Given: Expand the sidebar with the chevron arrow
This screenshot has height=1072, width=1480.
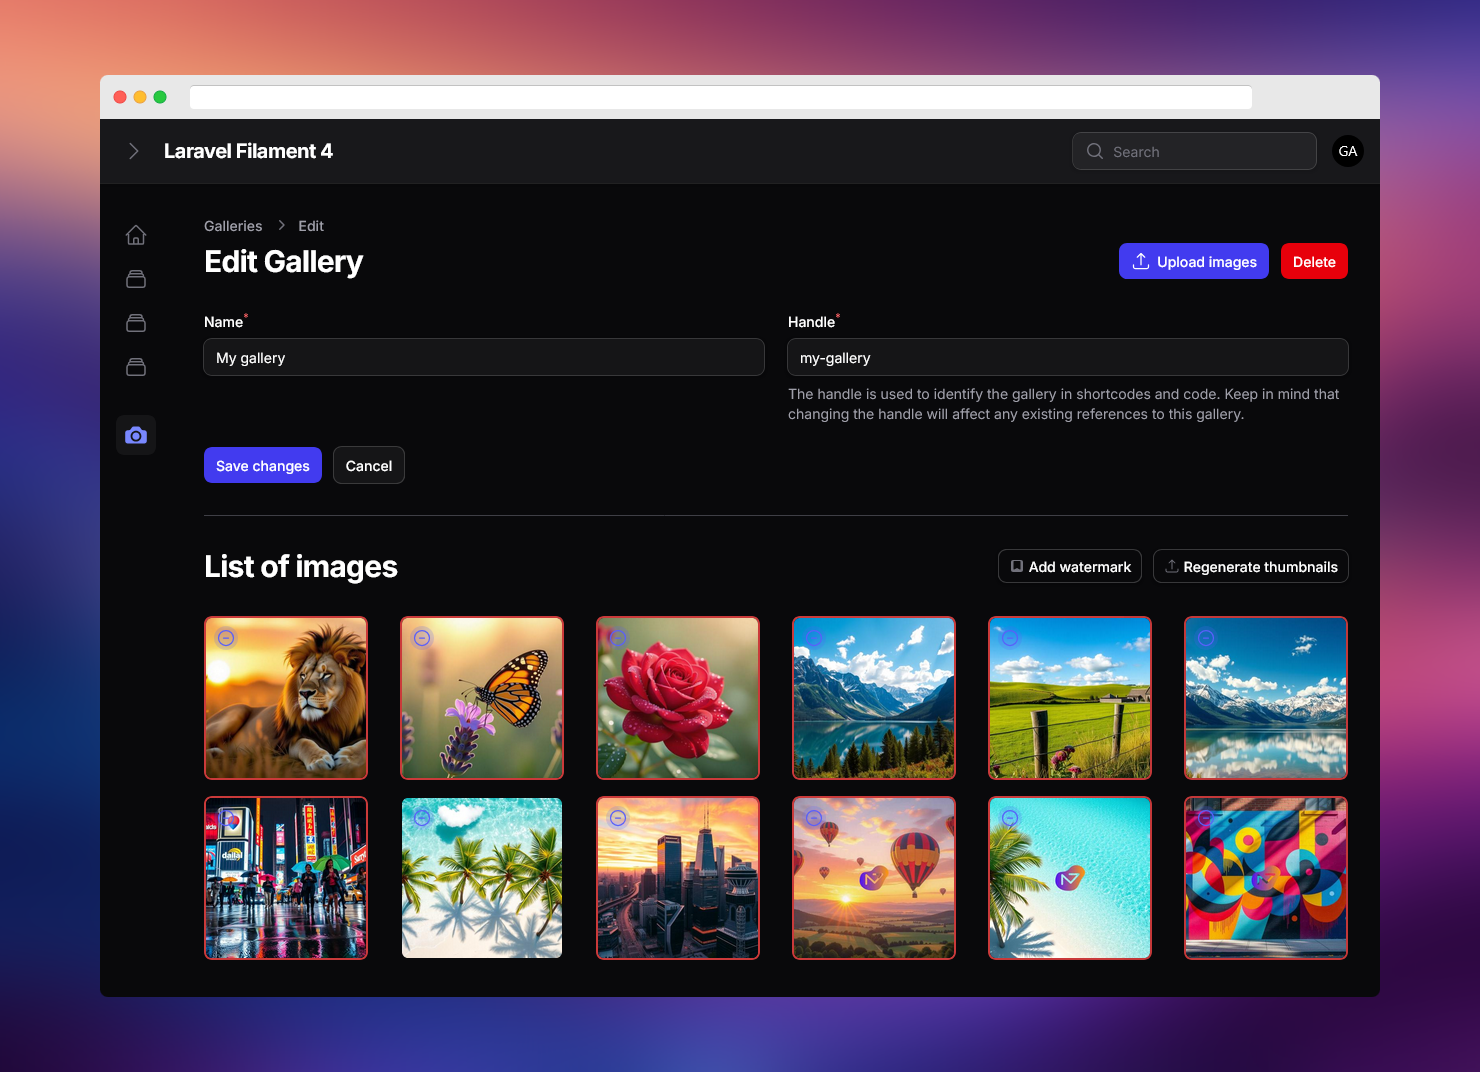Looking at the screenshot, I should [x=133, y=151].
